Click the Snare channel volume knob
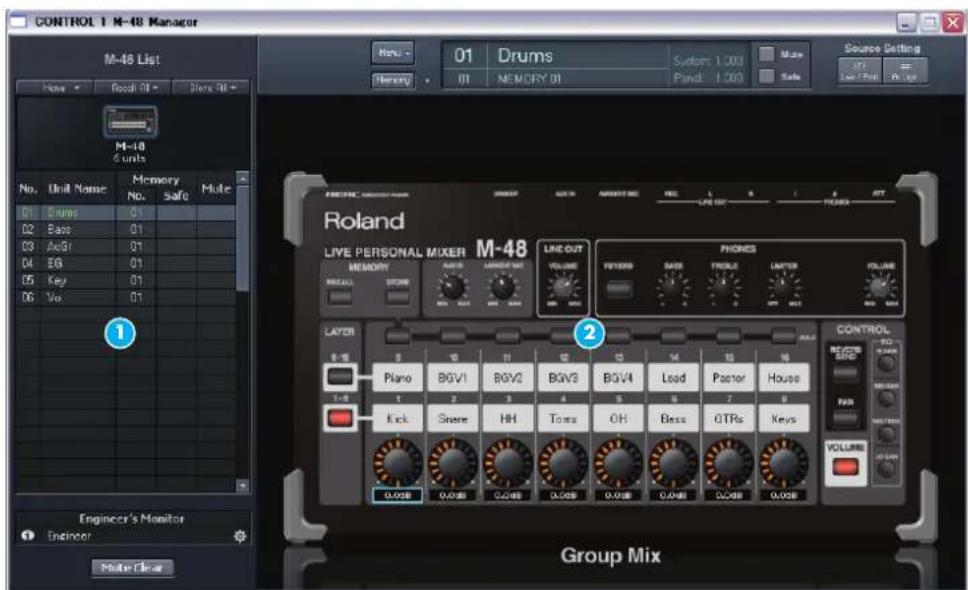Screen dimensions: 968x590 (453, 463)
